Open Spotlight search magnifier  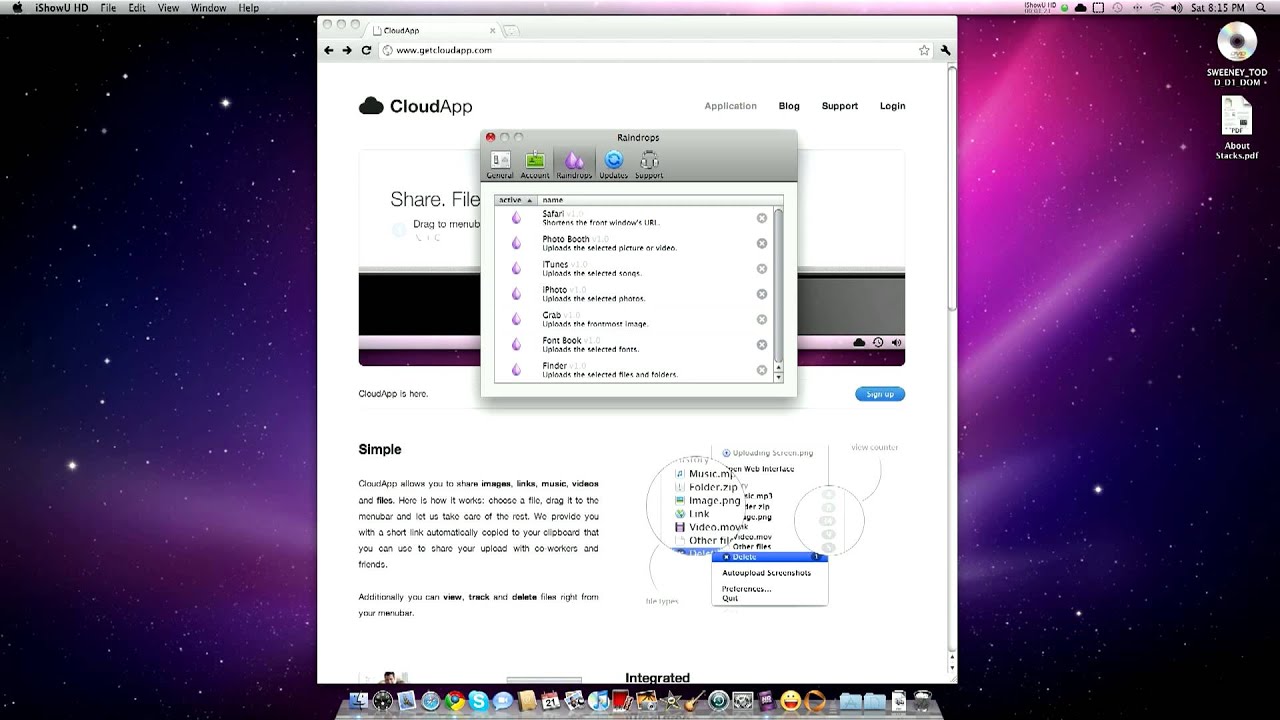point(1261,8)
